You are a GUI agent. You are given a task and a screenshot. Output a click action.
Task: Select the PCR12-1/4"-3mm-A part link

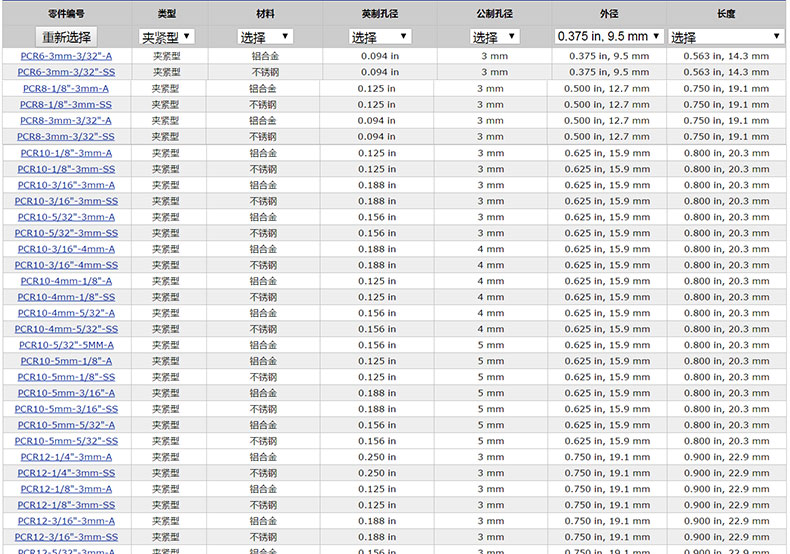66,457
